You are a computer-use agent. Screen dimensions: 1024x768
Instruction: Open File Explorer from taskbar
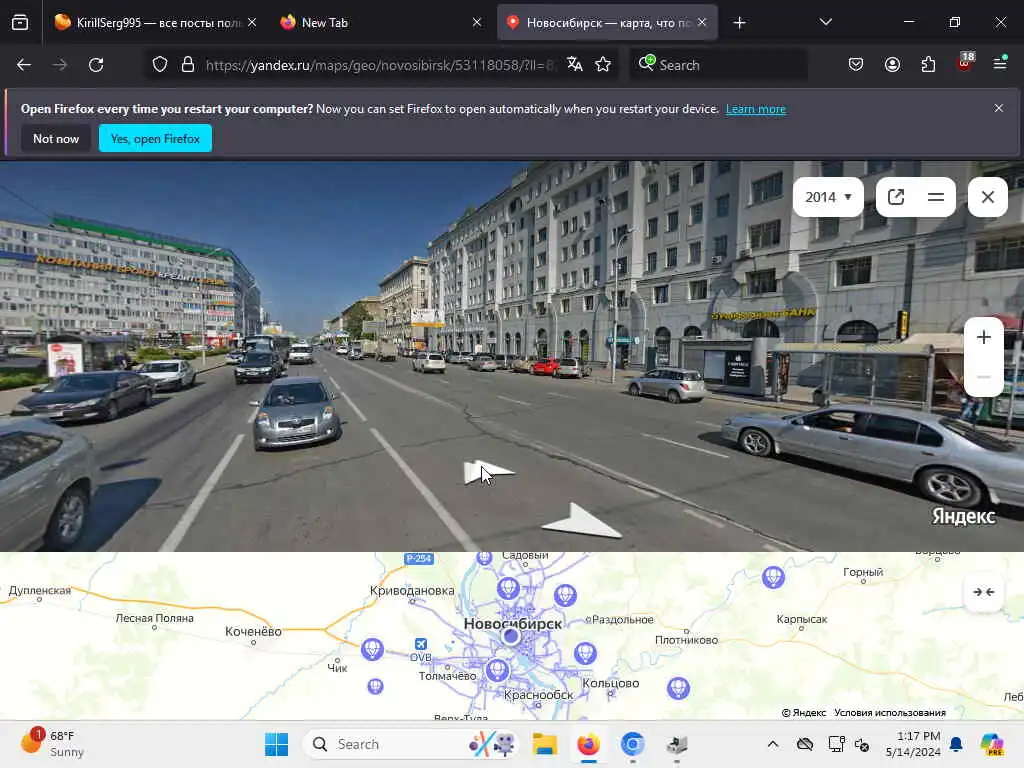pyautogui.click(x=544, y=744)
